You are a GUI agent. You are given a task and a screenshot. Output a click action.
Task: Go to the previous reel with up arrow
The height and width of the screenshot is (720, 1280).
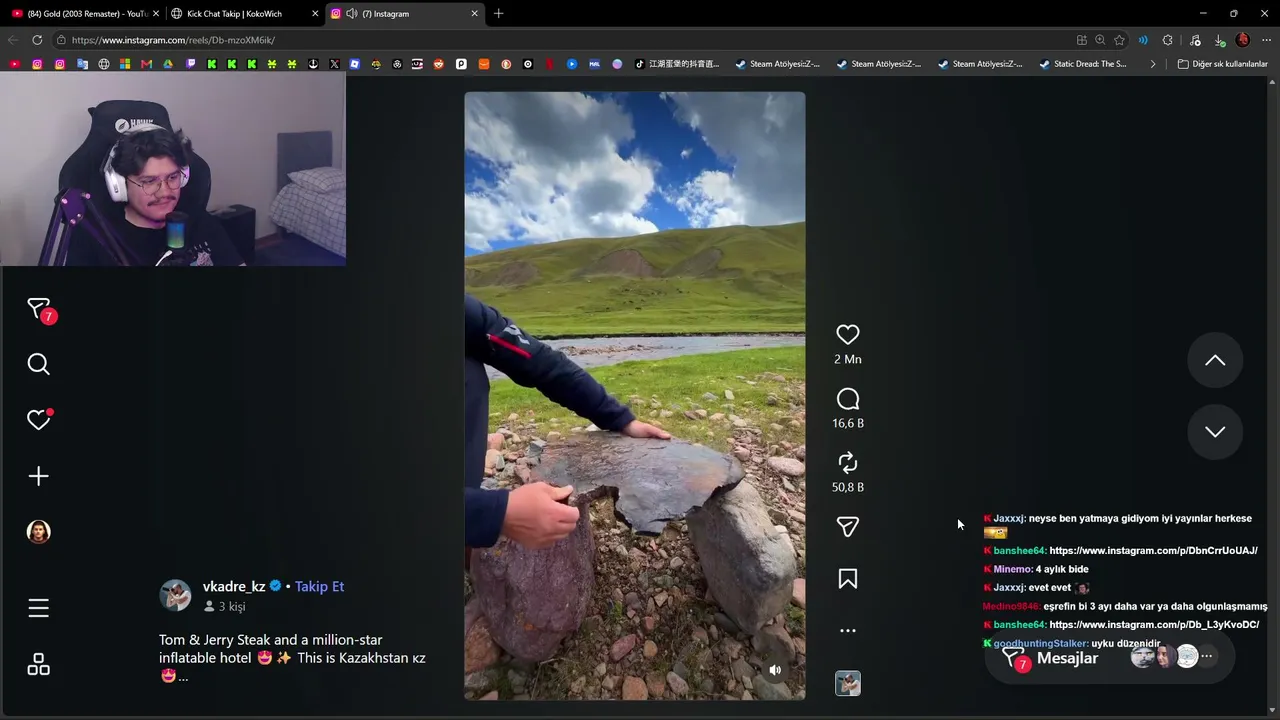[1215, 360]
